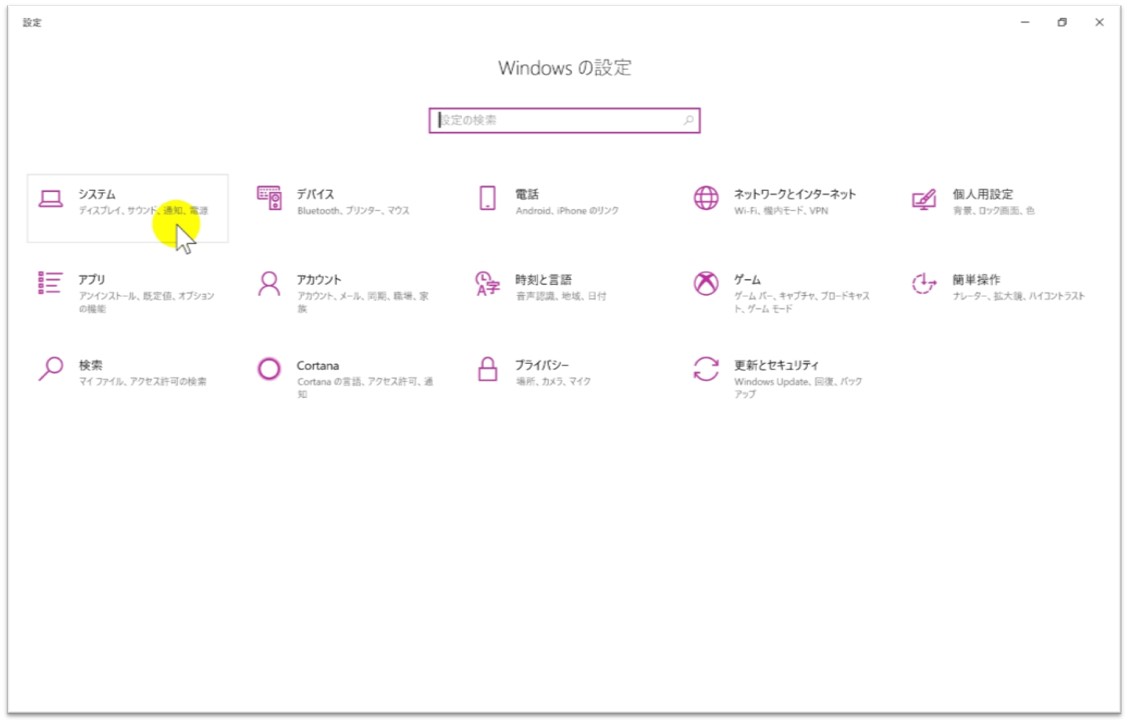Click the 個人用設定 pen and monitor icon
Viewport: 1128px width, 723px height.
click(924, 199)
